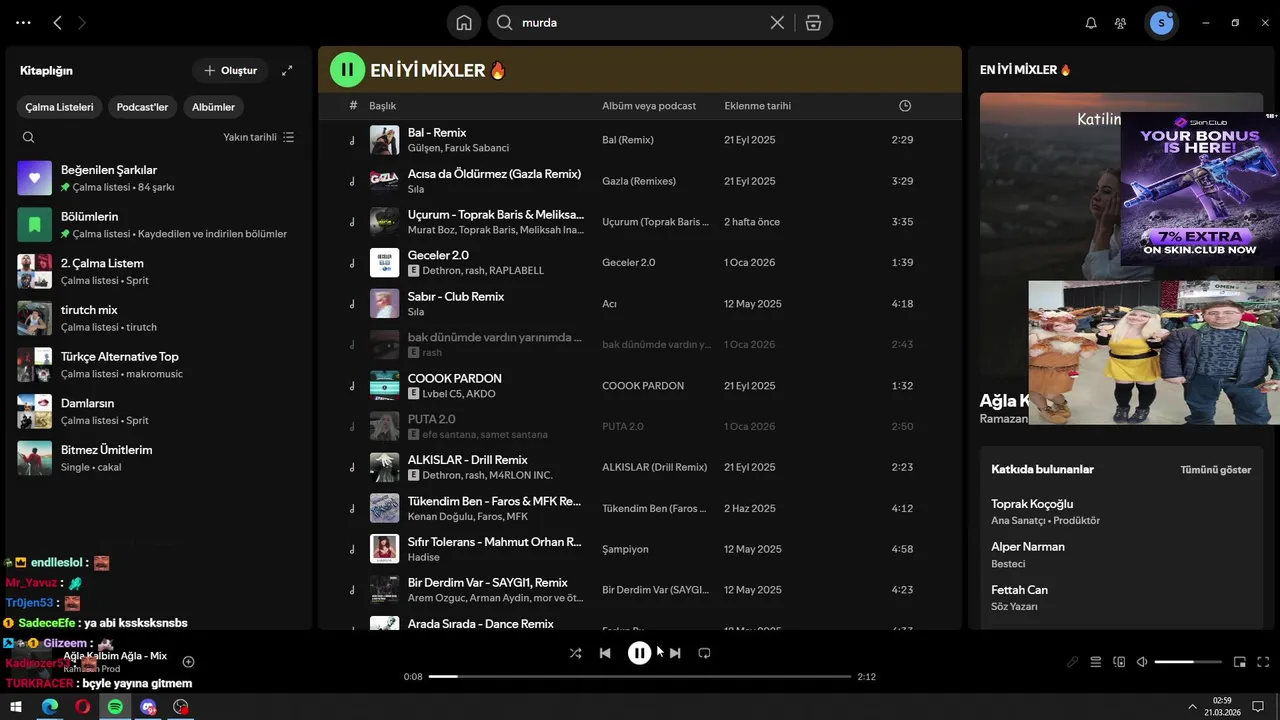Skip to next track
The image size is (1280, 720).
[x=675, y=653]
